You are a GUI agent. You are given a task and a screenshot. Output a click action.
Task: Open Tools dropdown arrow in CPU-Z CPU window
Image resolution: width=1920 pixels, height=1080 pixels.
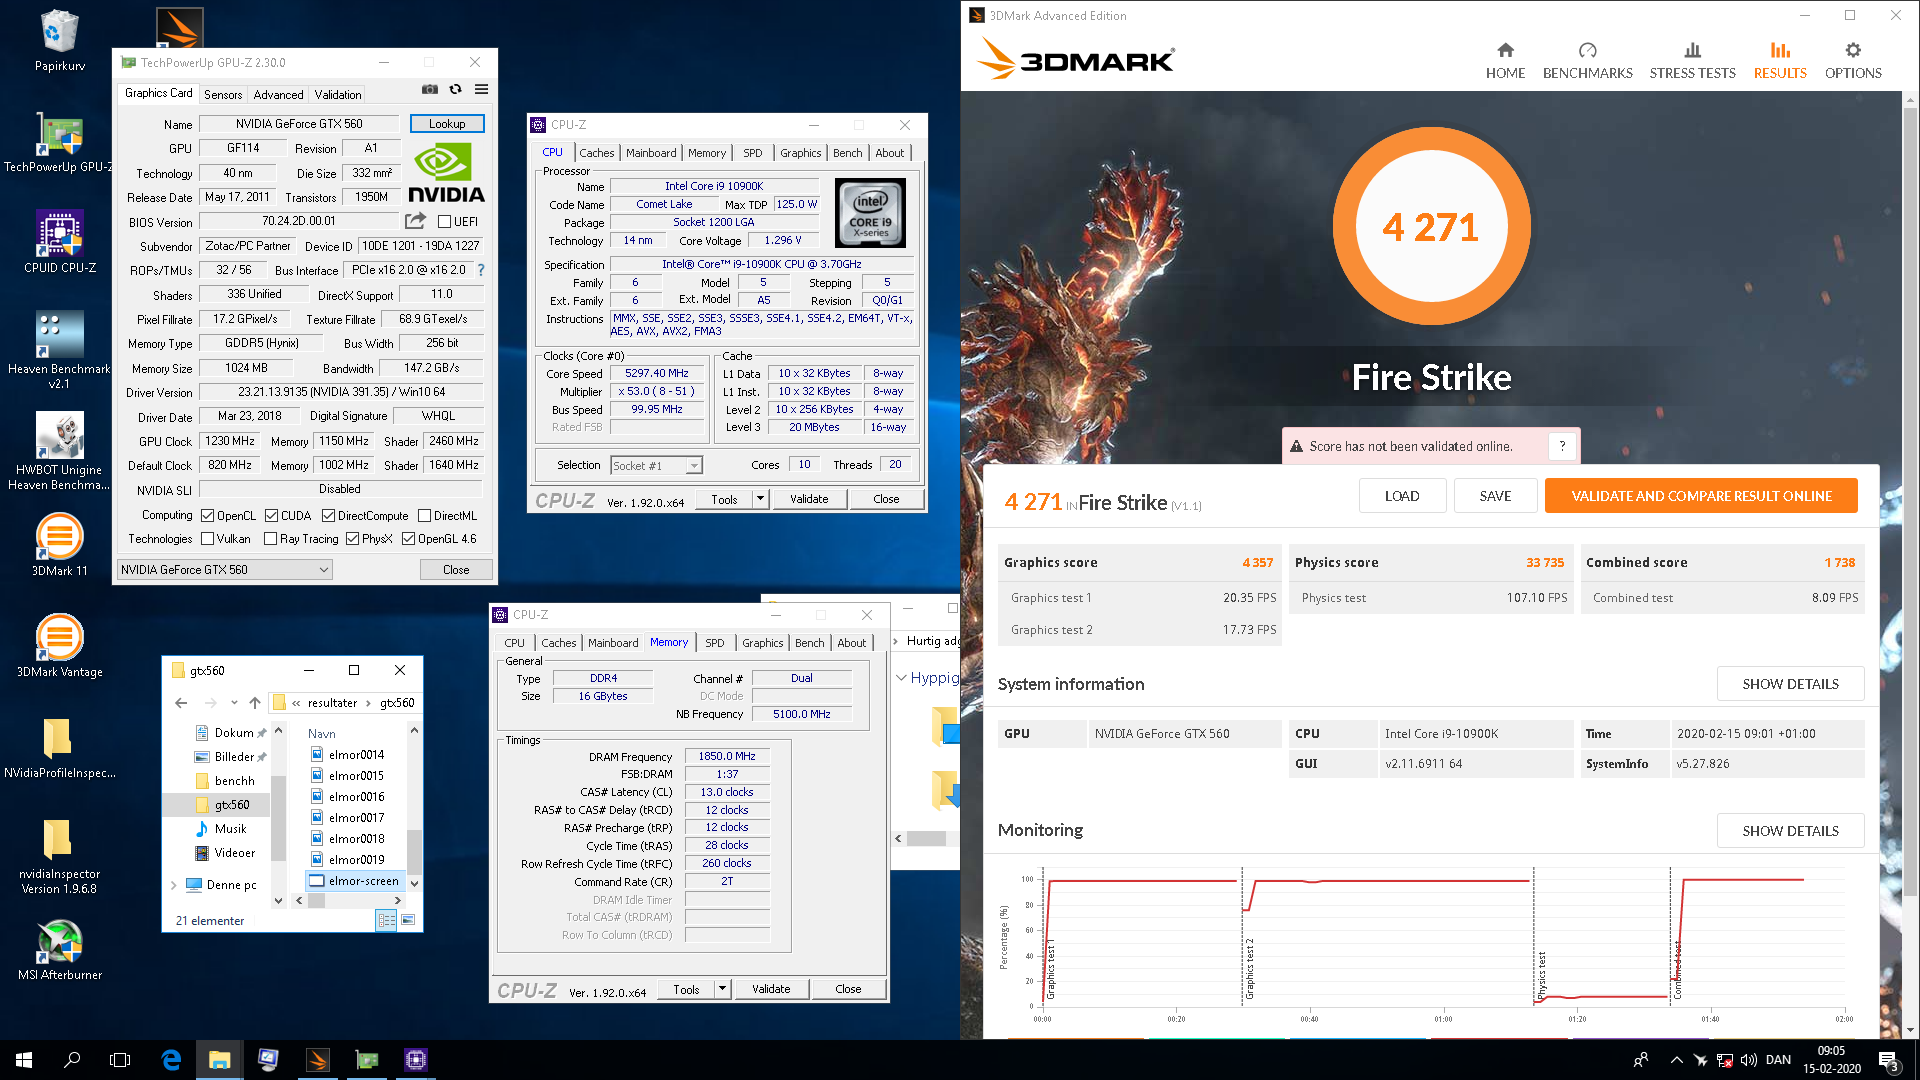coord(760,499)
